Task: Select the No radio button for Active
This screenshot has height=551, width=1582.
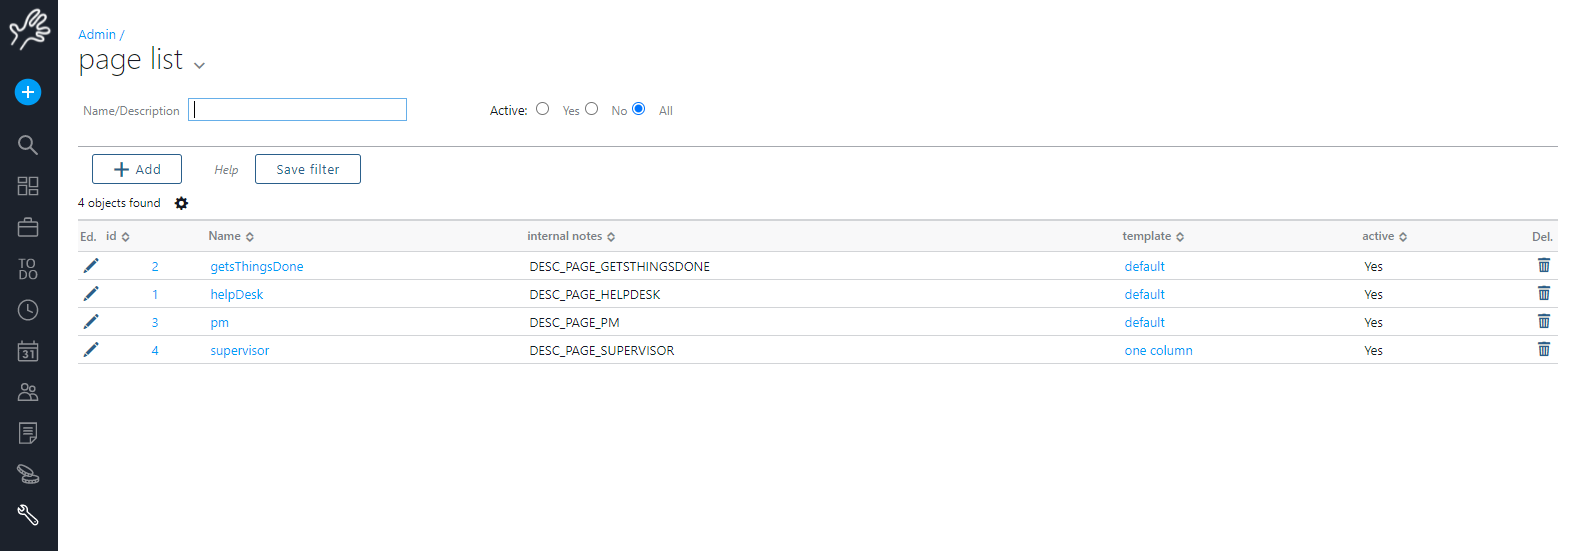Action: click(x=592, y=109)
